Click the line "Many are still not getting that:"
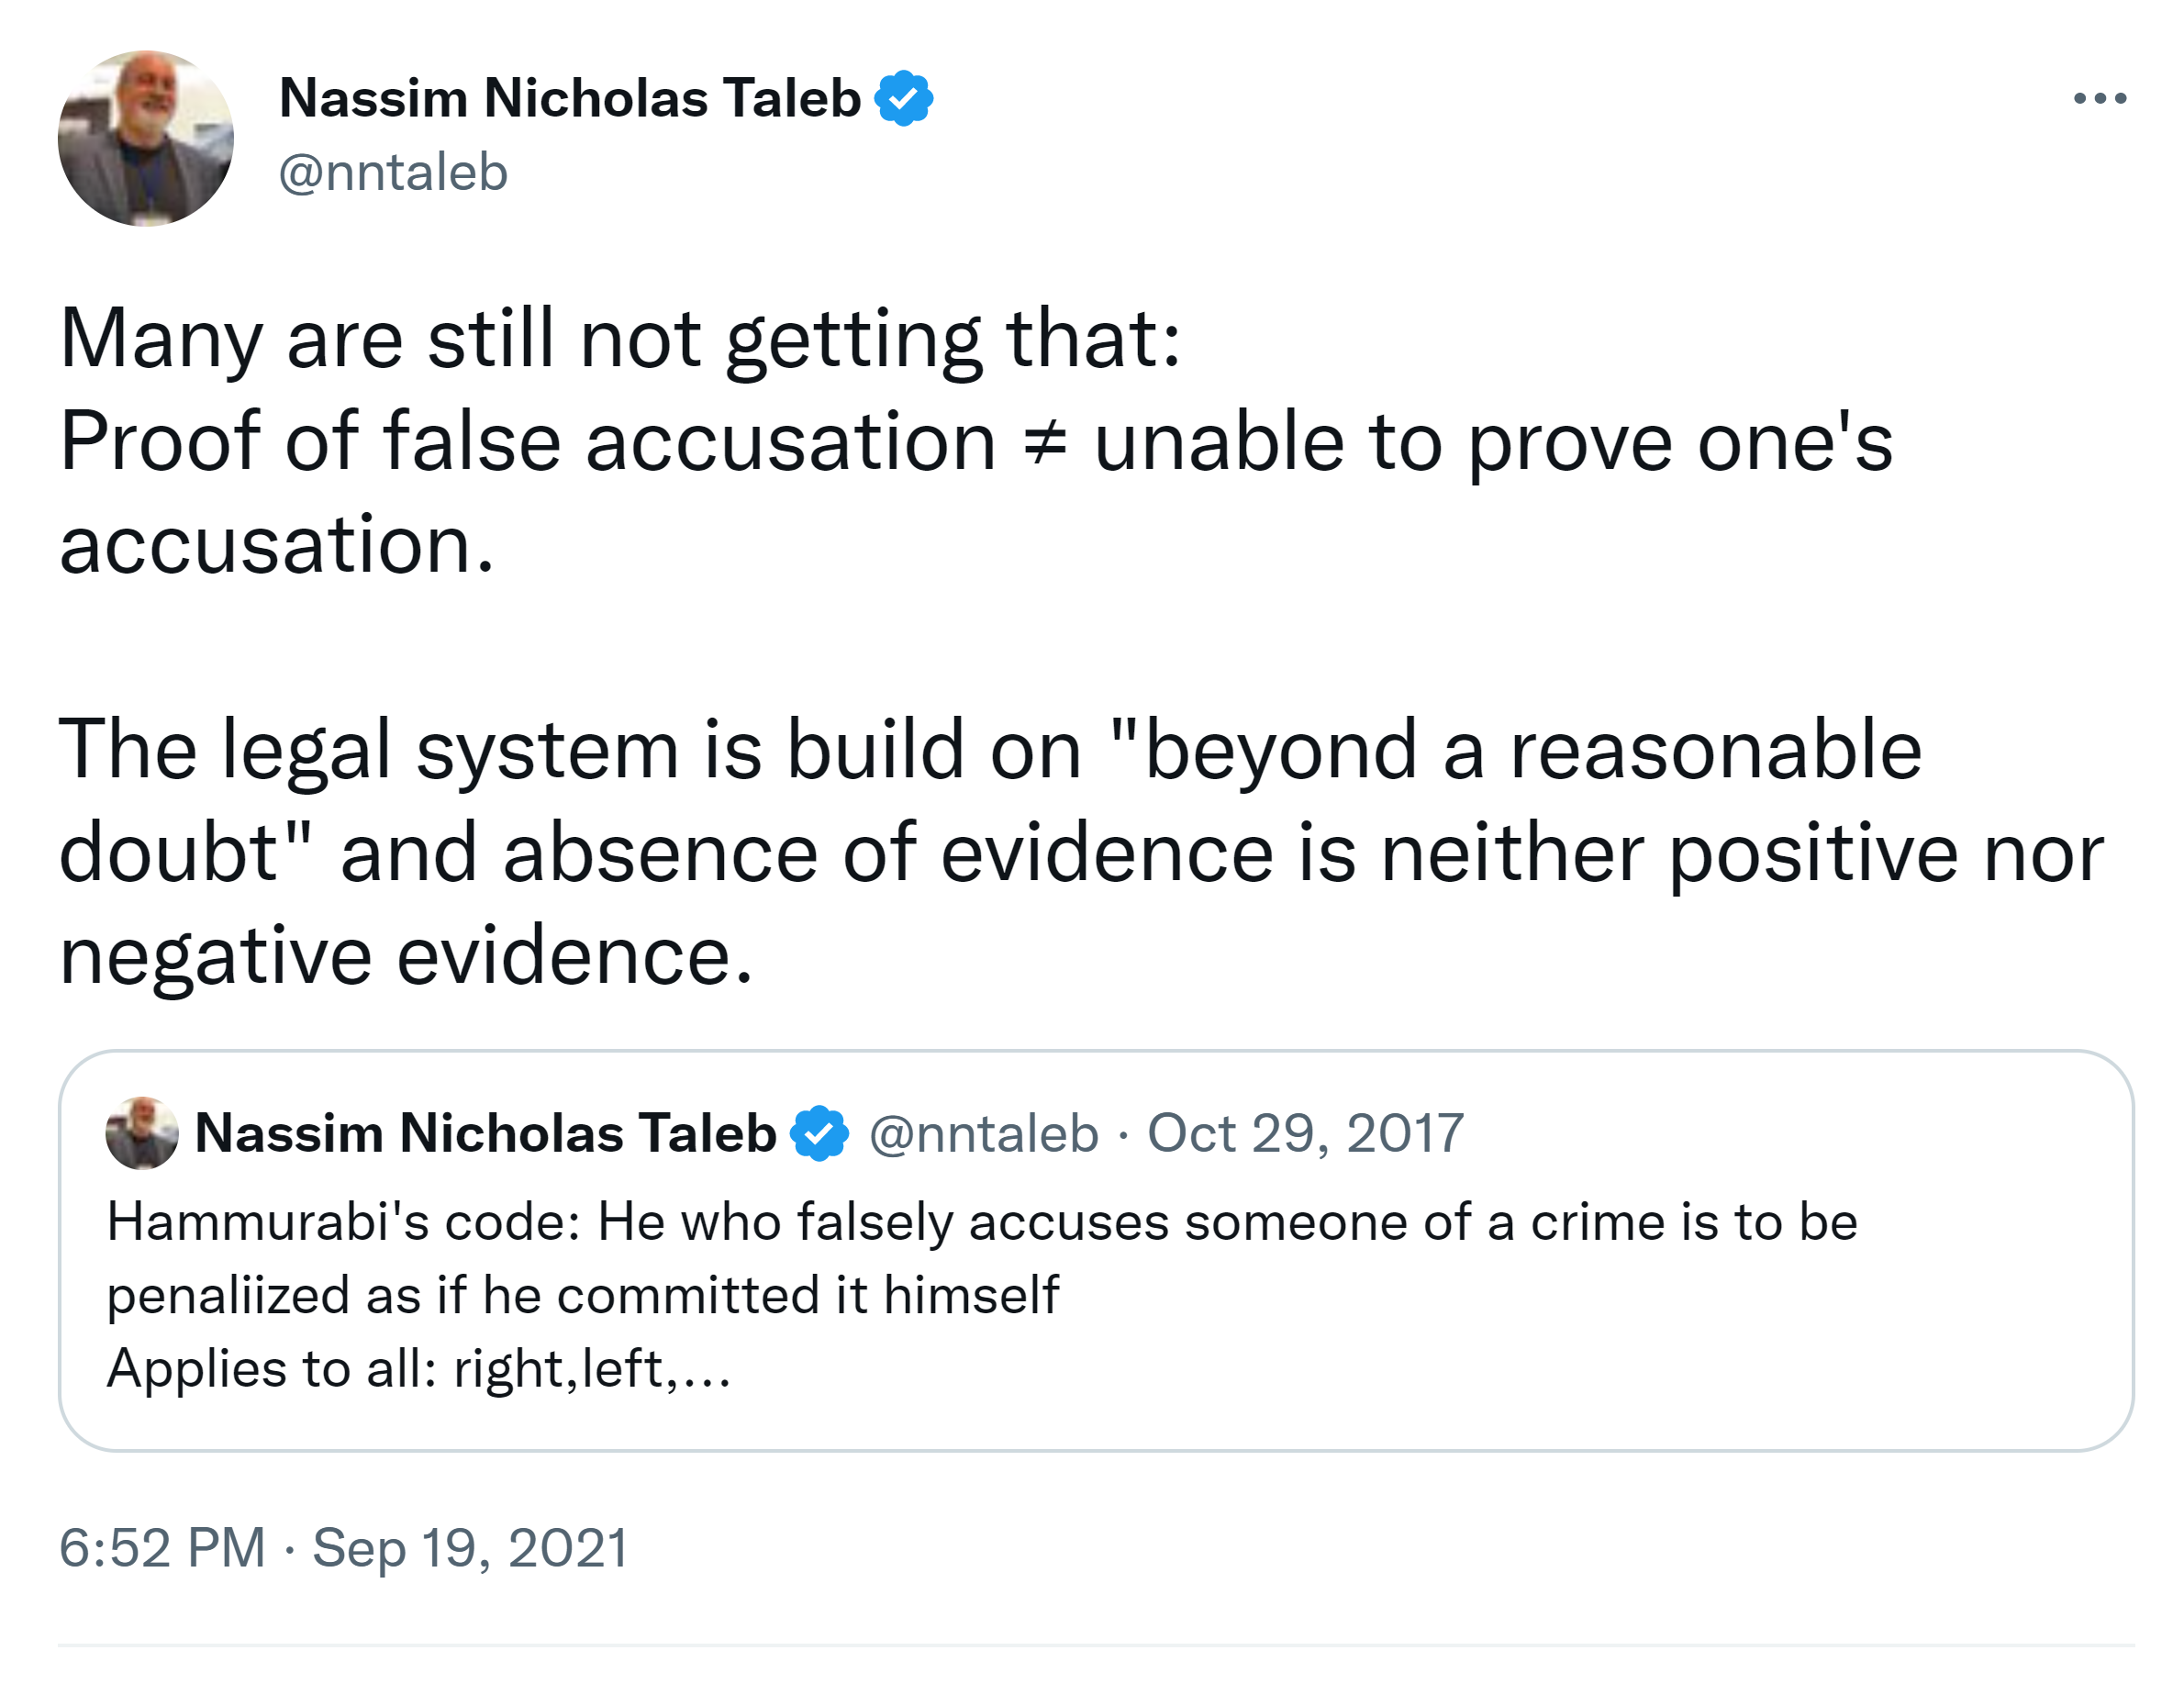2184x1695 pixels. click(x=620, y=339)
